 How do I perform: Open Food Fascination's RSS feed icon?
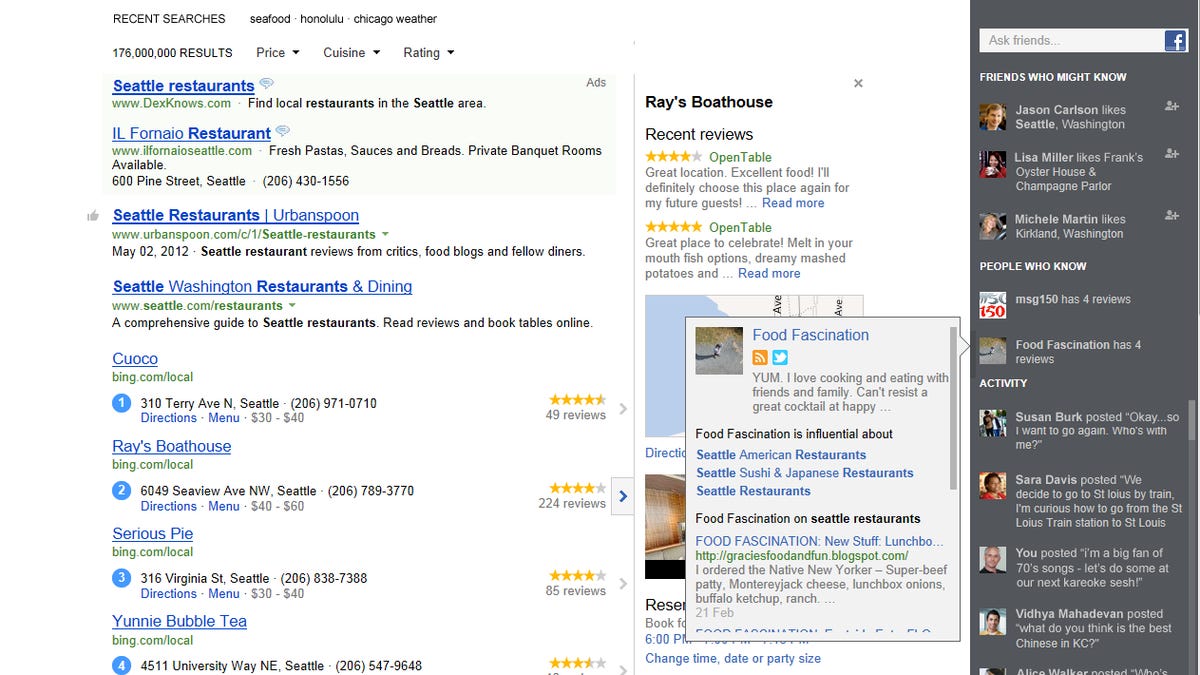tap(760, 358)
